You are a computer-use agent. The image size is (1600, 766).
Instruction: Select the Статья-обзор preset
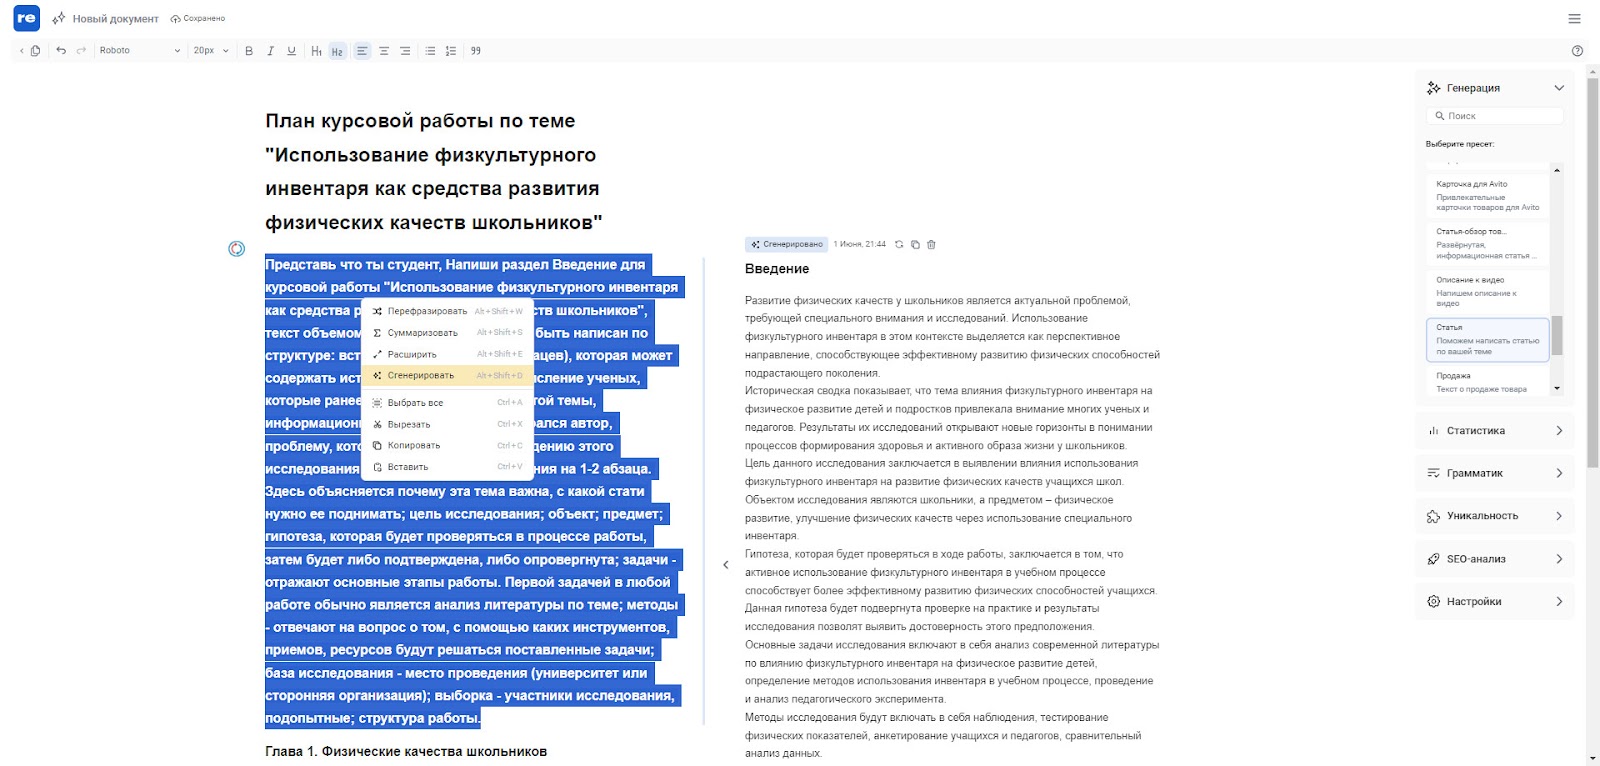[1488, 244]
